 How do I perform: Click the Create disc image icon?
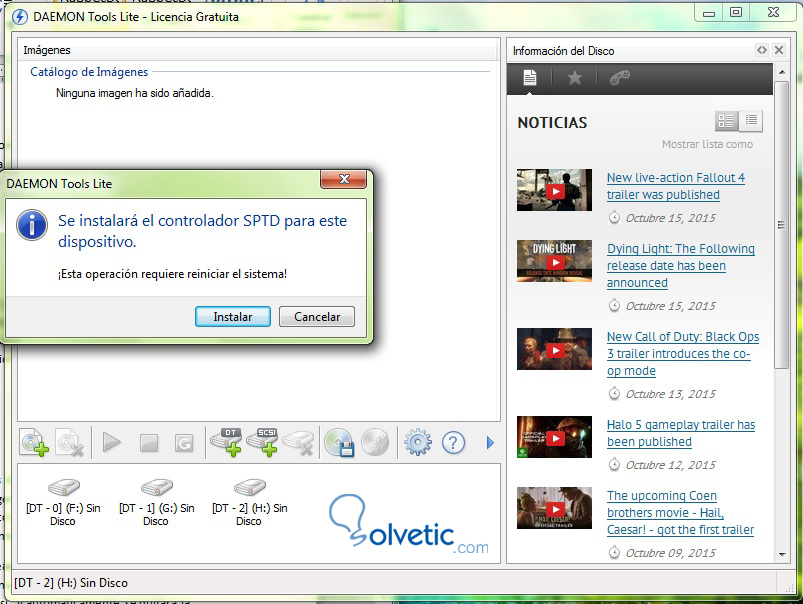(339, 442)
